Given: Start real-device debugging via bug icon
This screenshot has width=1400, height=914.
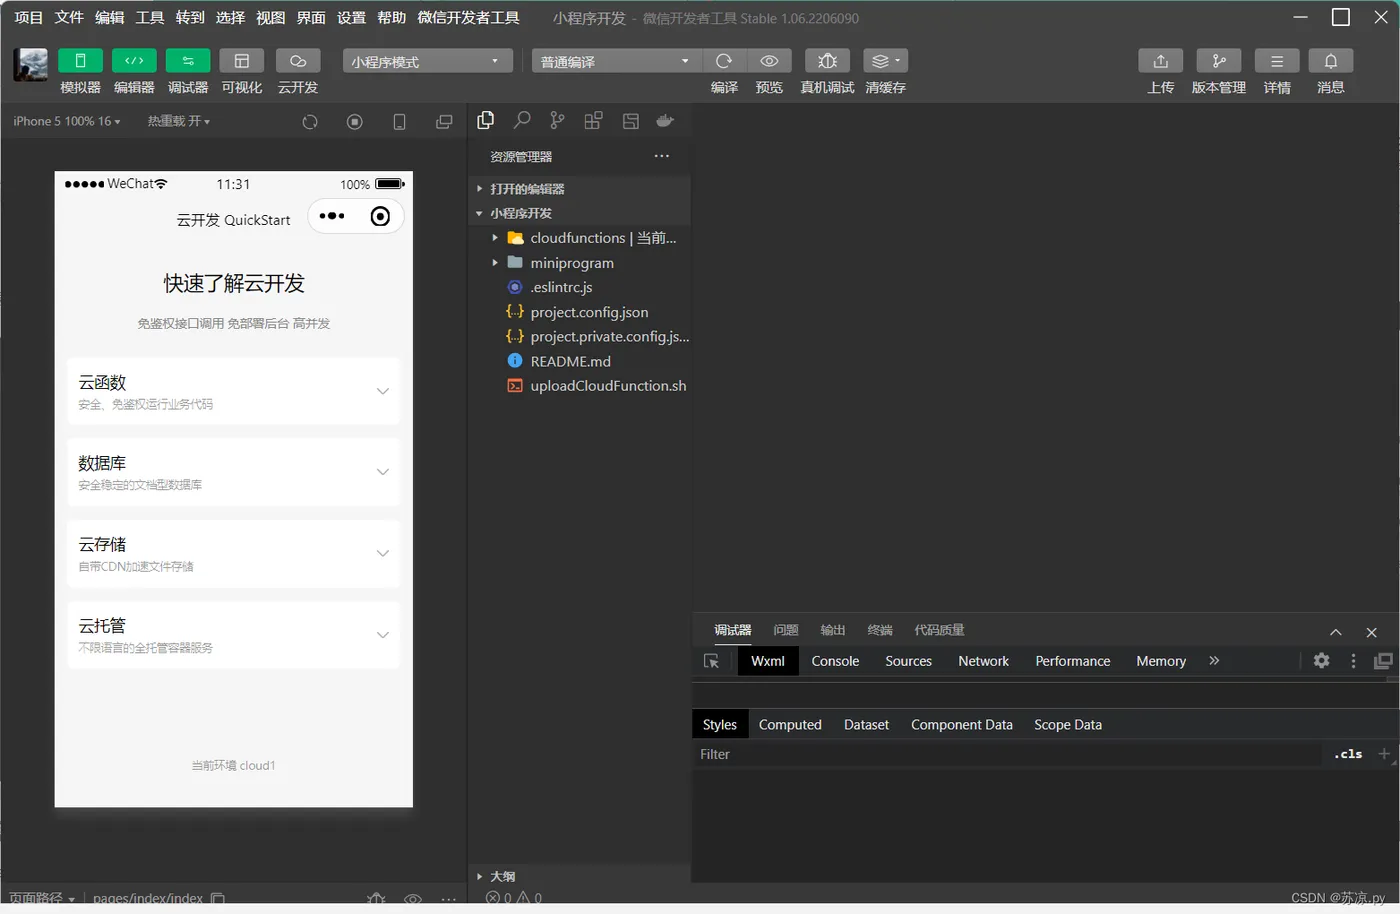Looking at the screenshot, I should pyautogui.click(x=827, y=61).
